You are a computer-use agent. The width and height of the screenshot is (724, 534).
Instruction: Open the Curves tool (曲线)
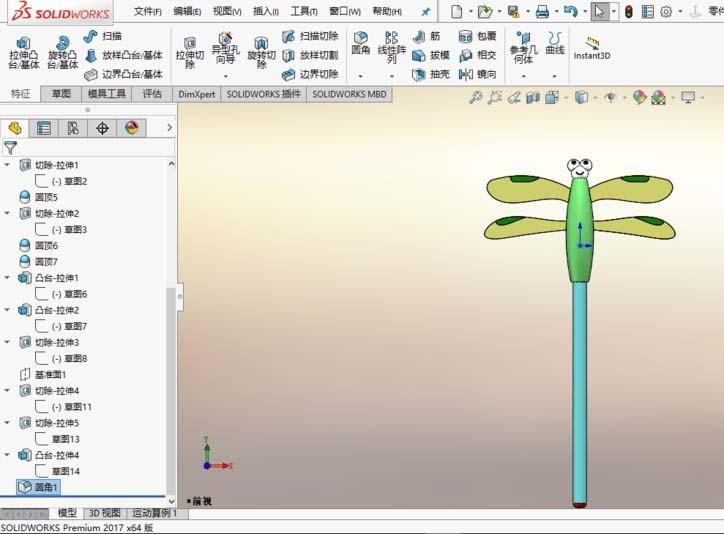(x=555, y=43)
